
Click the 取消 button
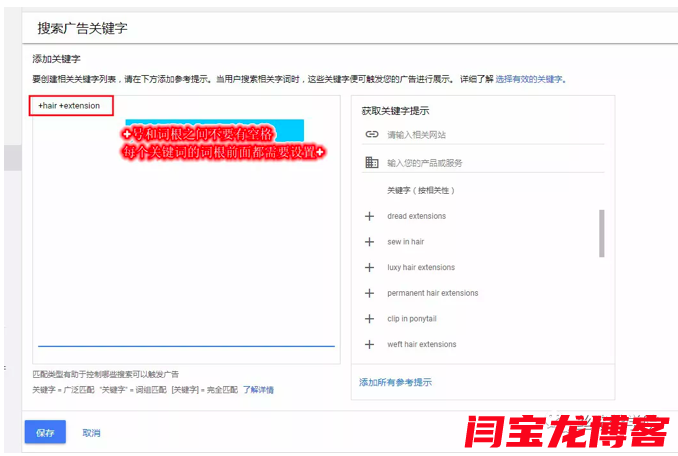pos(91,433)
